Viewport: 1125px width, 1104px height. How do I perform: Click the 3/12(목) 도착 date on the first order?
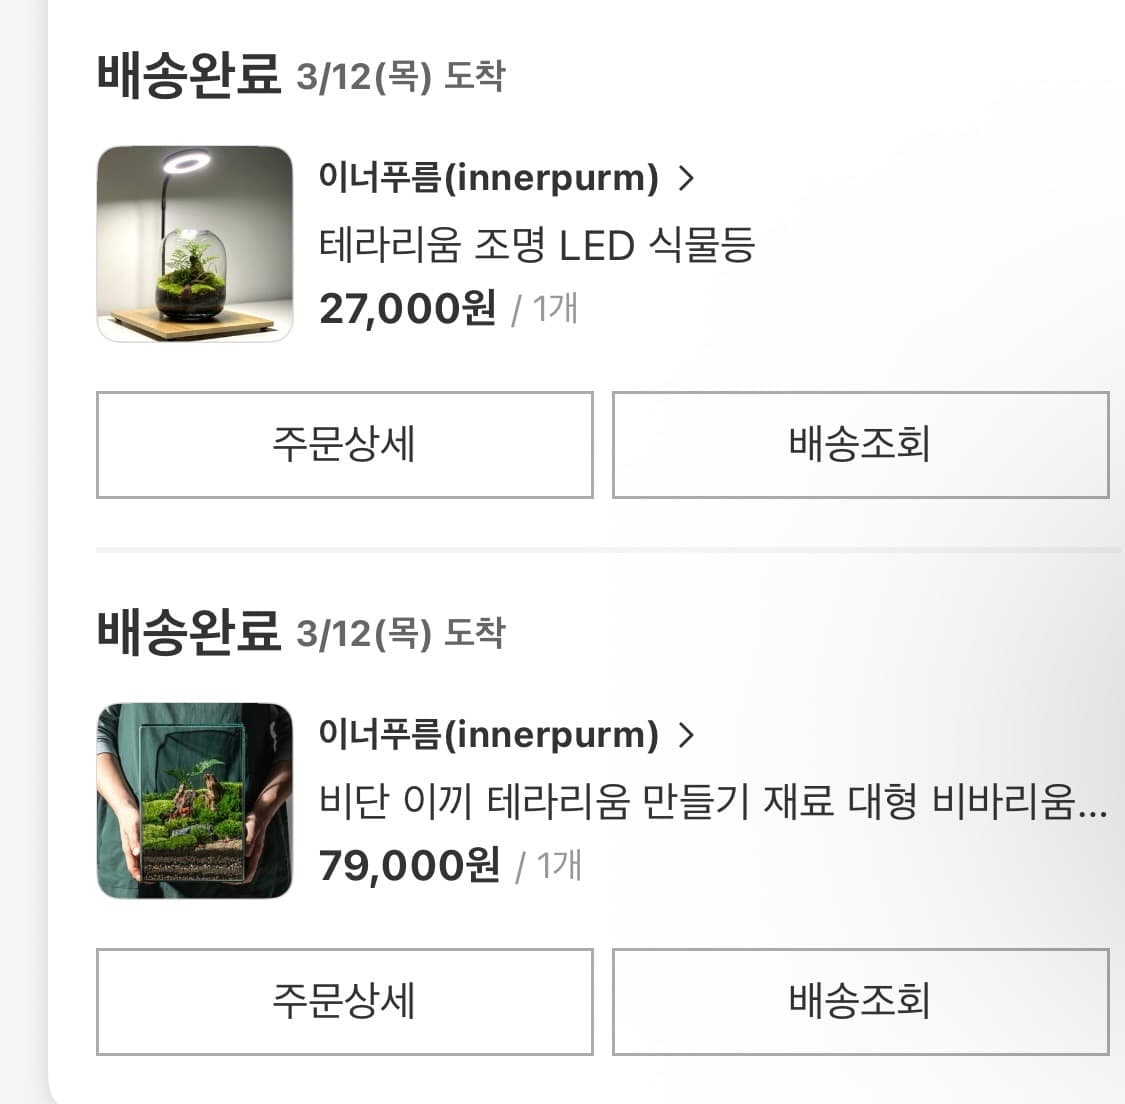[400, 76]
